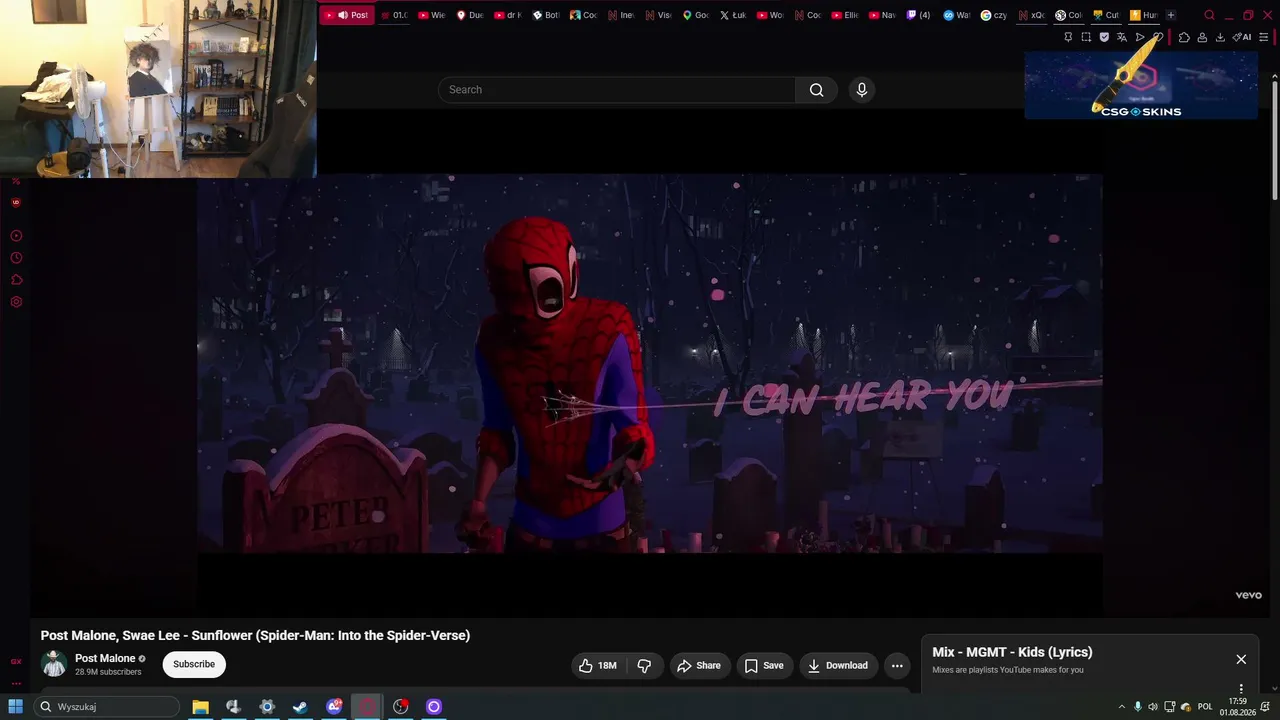1280x720 pixels.
Task: Open Opera GX from the taskbar
Action: click(367, 707)
